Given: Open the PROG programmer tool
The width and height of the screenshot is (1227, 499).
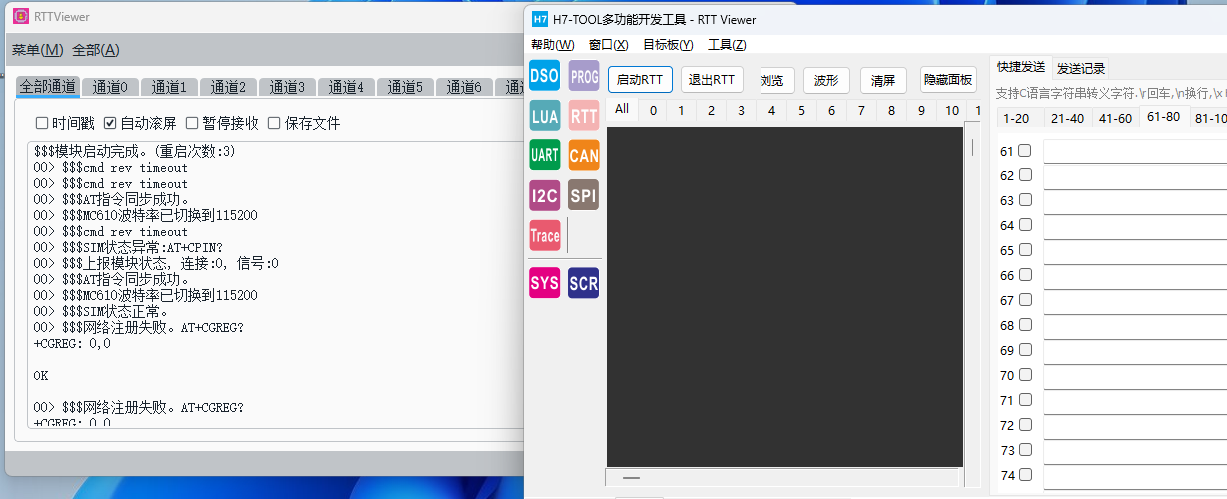Looking at the screenshot, I should 584,76.
